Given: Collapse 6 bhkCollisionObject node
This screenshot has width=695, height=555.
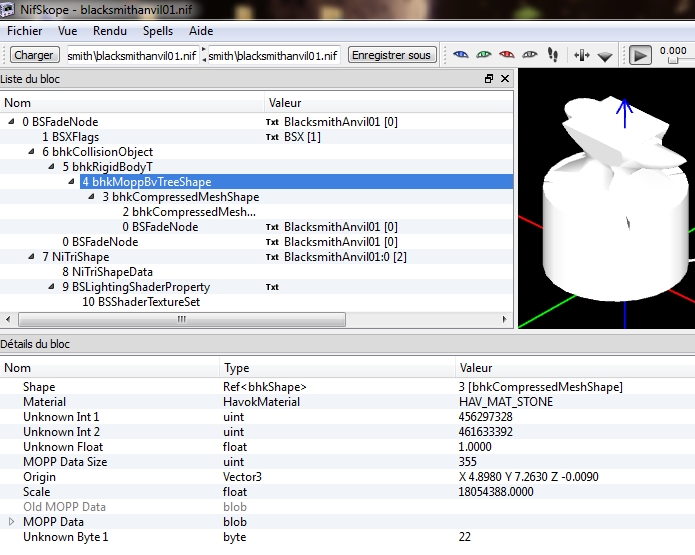Looking at the screenshot, I should (31, 151).
